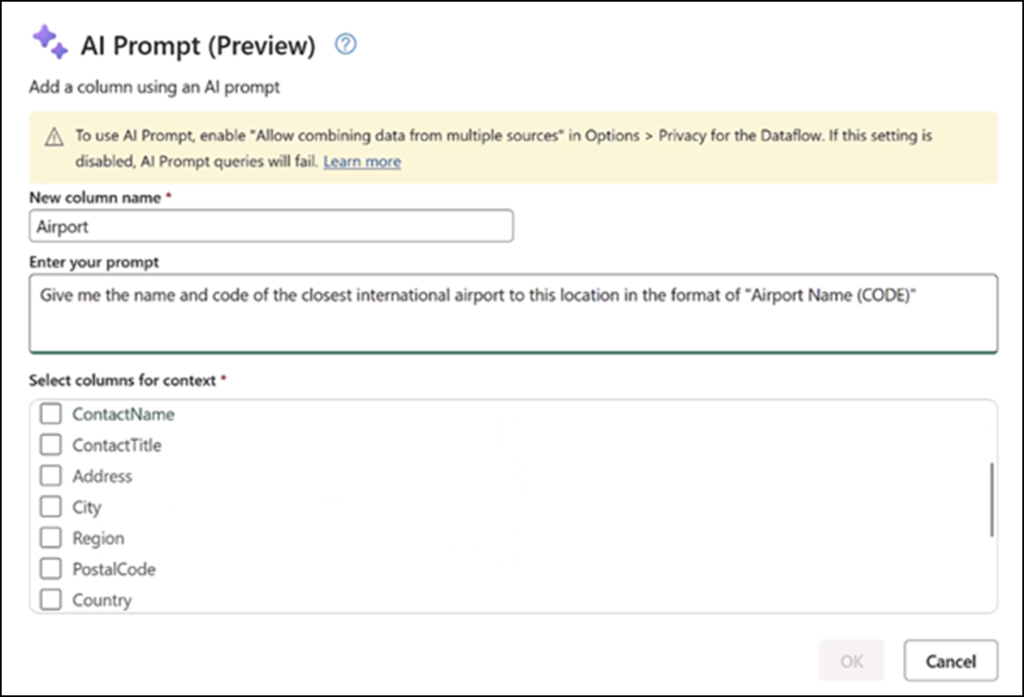
Task: Click inside the New column name field
Action: click(270, 225)
